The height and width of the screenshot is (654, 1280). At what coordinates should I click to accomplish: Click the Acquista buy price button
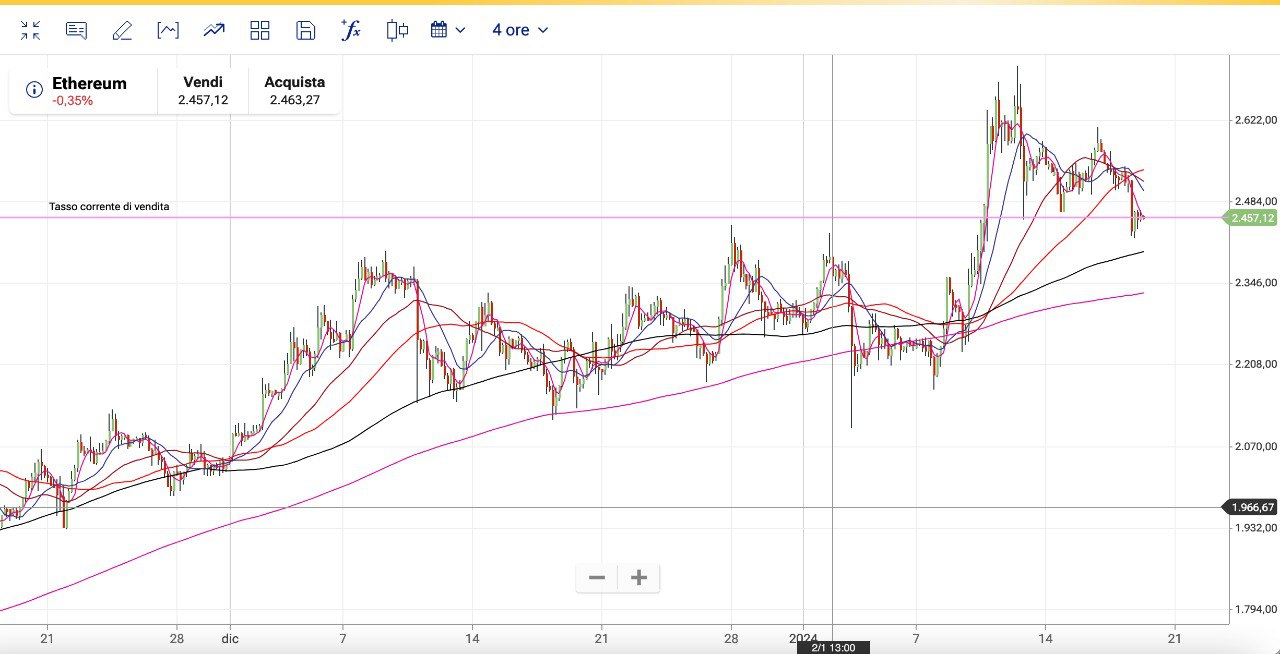pyautogui.click(x=294, y=91)
